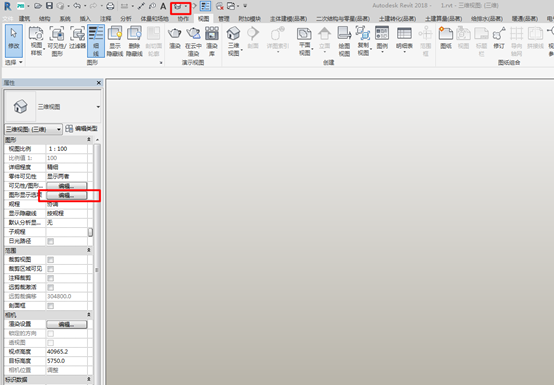Open the Insert (插入) ribbon tab

(x=85, y=19)
